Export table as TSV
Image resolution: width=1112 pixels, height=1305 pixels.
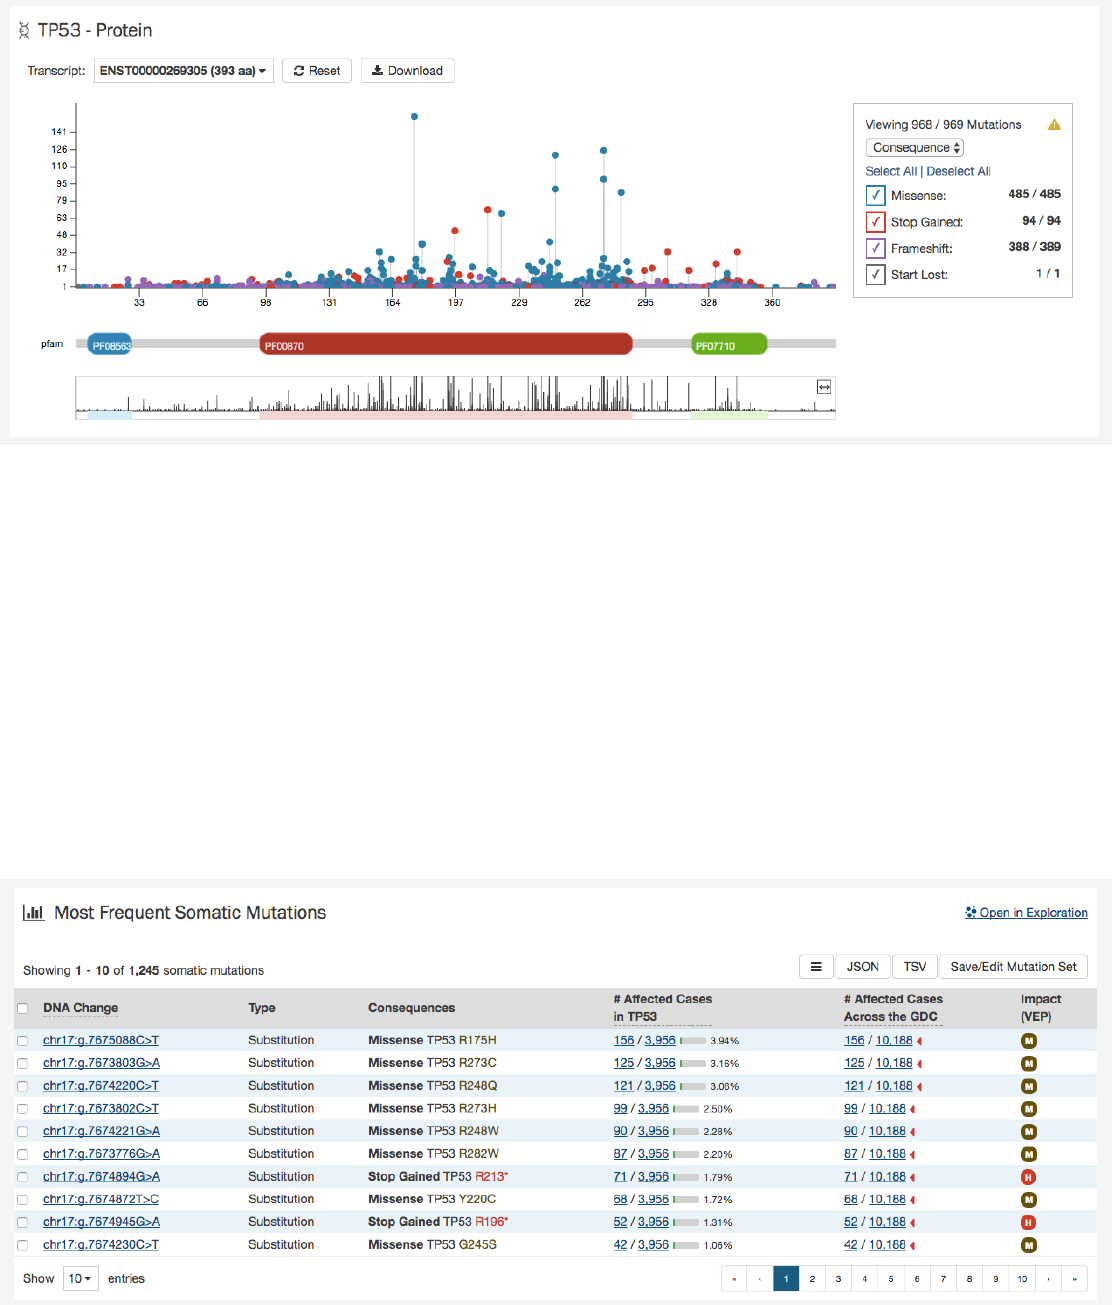click(915, 967)
